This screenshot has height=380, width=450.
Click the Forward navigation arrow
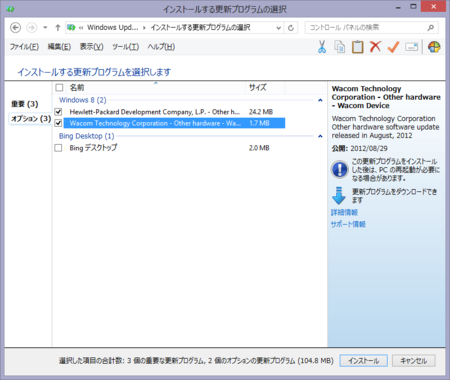pos(32,28)
